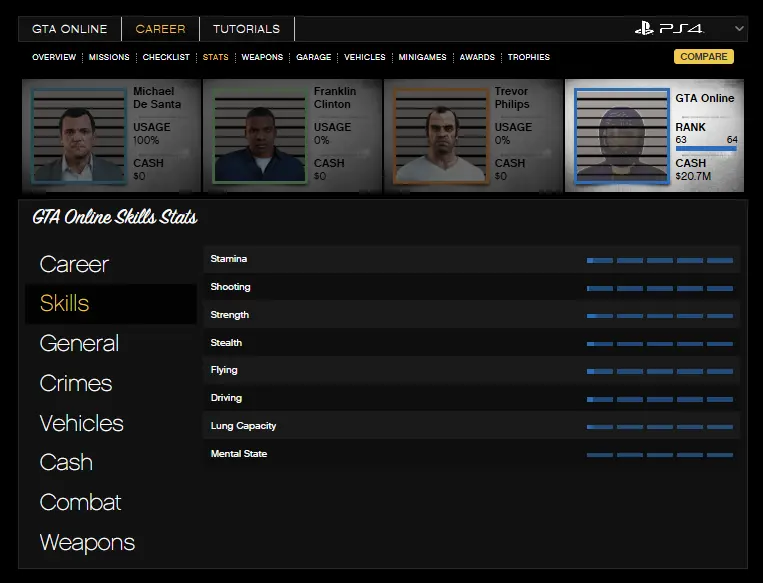Open the WEAPONS submenu in top navigation

pos(262,57)
